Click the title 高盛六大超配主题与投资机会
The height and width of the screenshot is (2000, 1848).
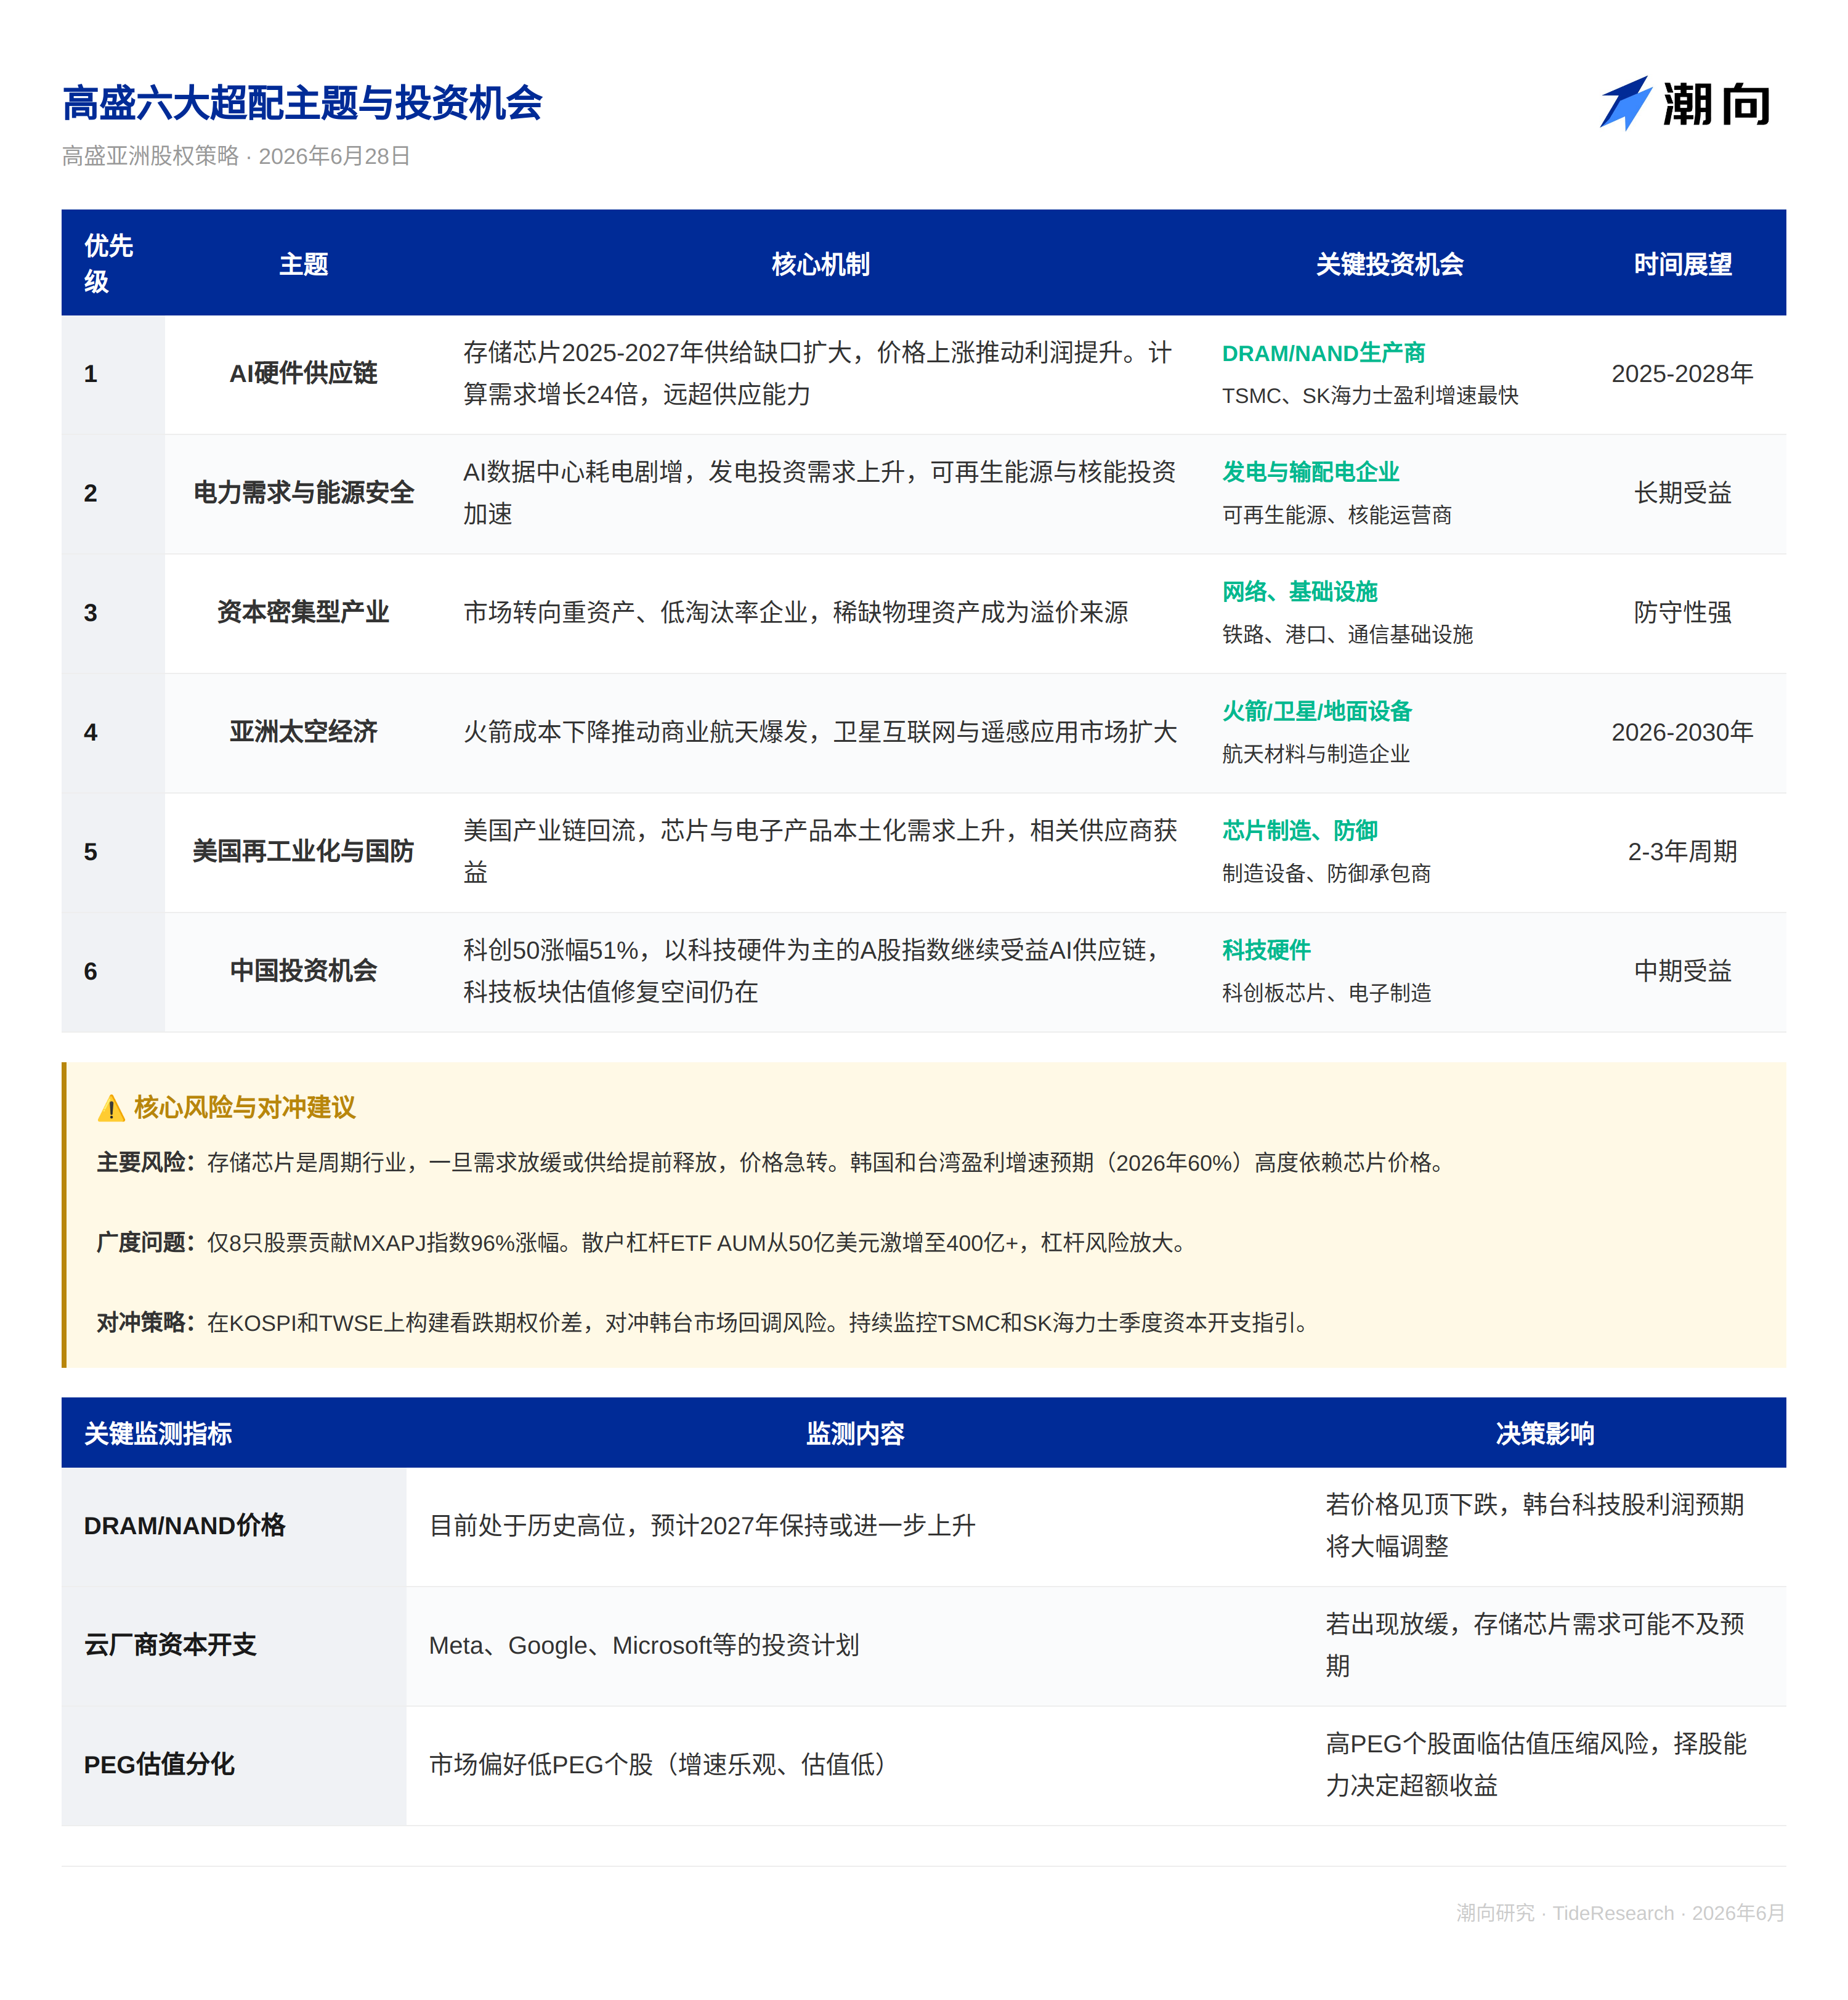point(302,103)
